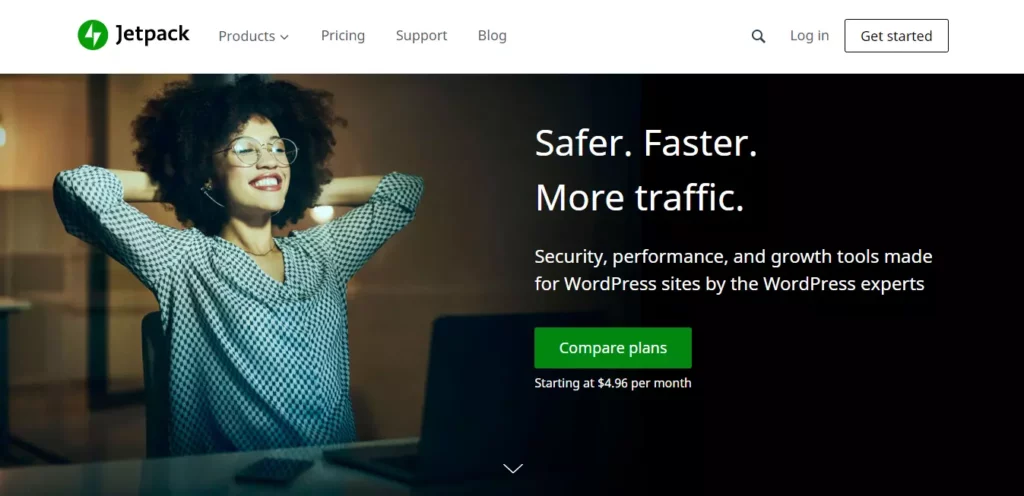Click the Log in link
This screenshot has width=1024, height=496.
(809, 36)
